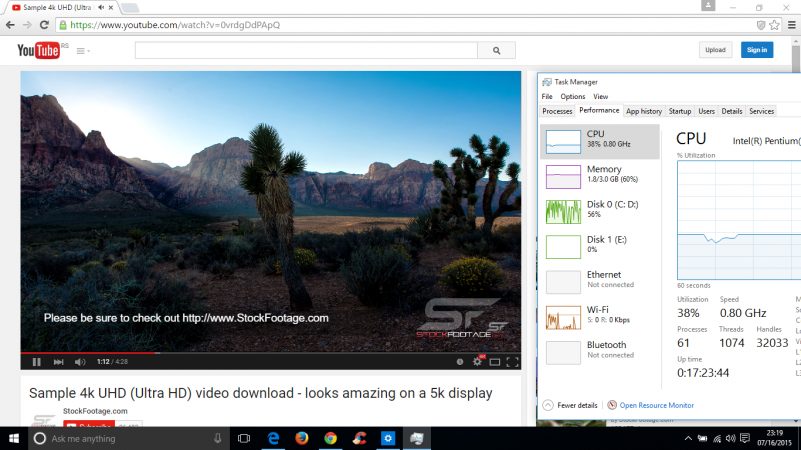Image resolution: width=801 pixels, height=450 pixels.
Task: Click Open Resource Monitor link
Action: point(650,405)
